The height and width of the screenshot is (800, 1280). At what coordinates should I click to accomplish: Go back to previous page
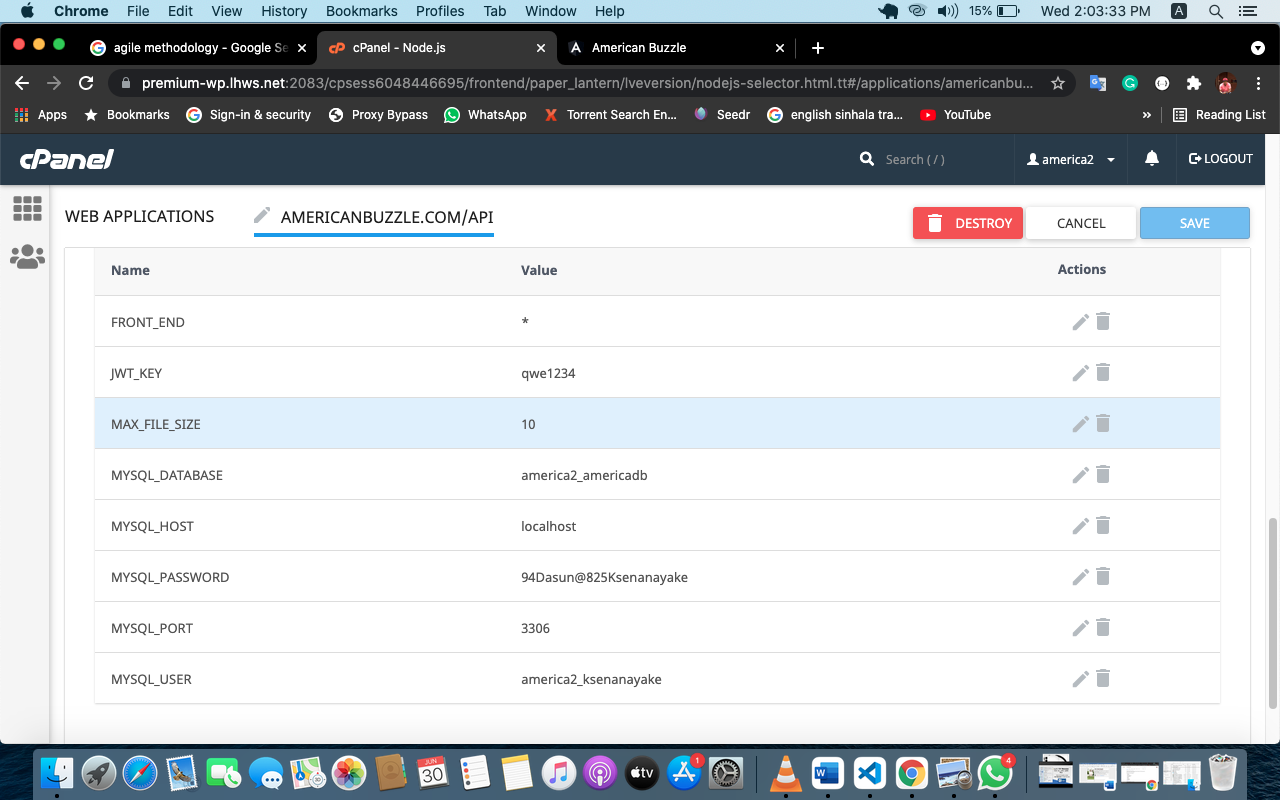[22, 83]
